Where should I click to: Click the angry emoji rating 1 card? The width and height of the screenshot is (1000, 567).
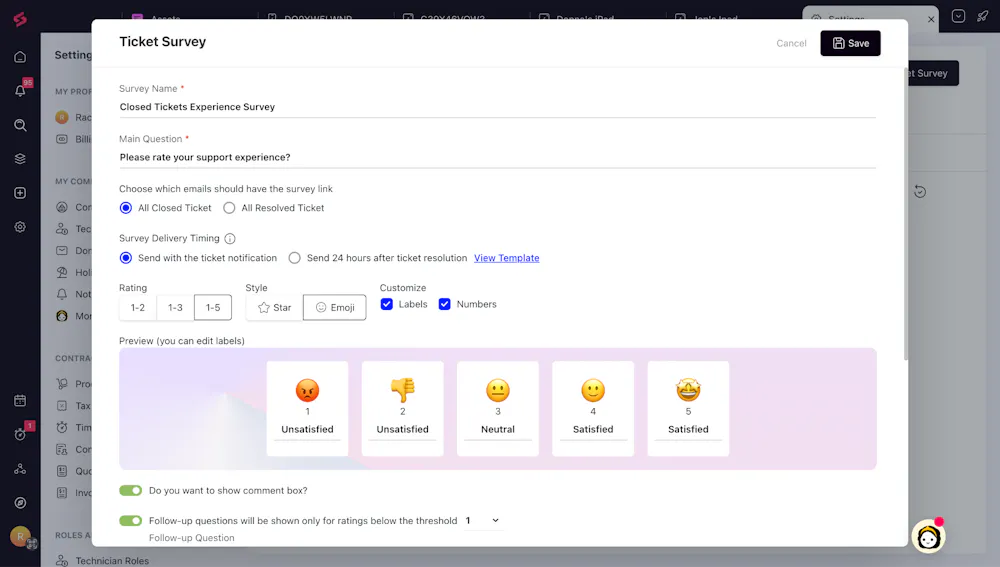click(307, 408)
